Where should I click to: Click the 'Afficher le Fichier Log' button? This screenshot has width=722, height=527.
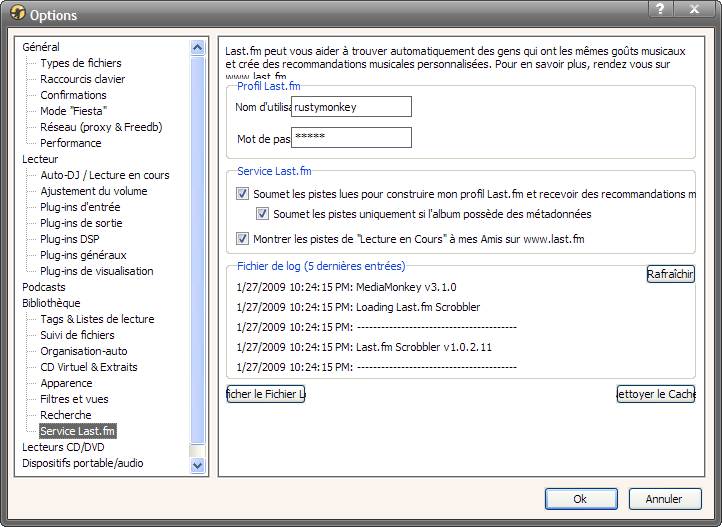click(266, 394)
